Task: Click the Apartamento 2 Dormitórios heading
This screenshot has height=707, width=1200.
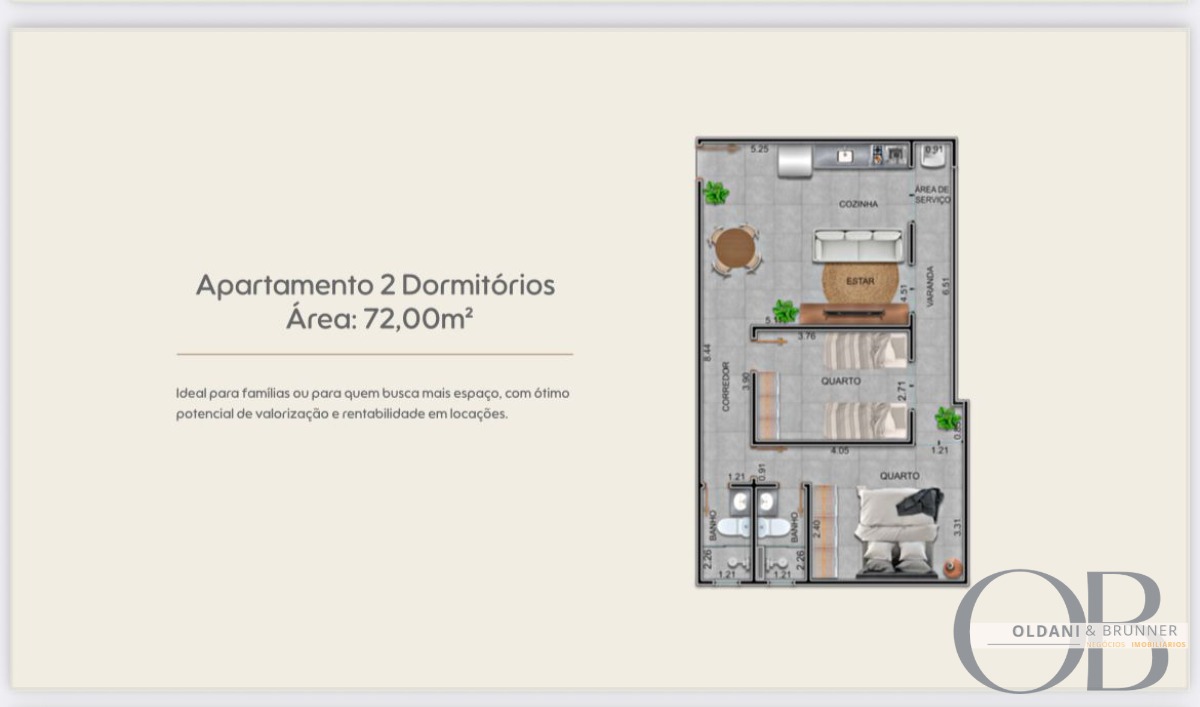Action: (375, 285)
